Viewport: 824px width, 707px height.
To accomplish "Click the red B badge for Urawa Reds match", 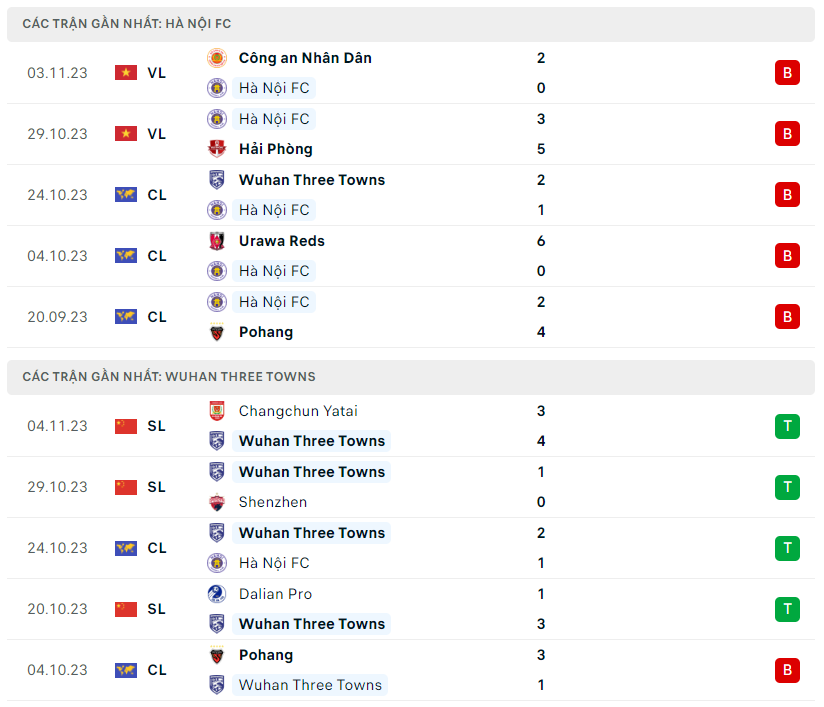I will [x=787, y=256].
